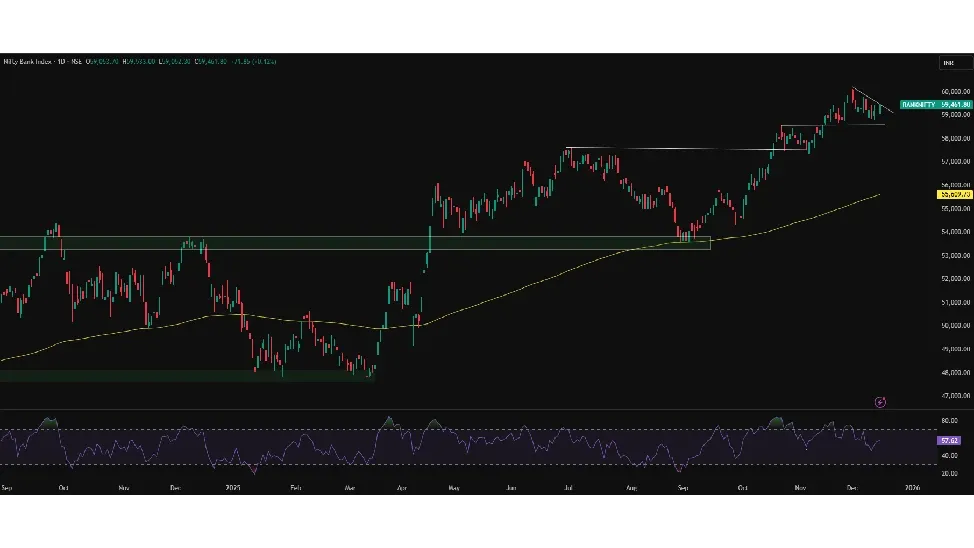Open the INR currency selector
974x548 pixels.
(x=948, y=63)
